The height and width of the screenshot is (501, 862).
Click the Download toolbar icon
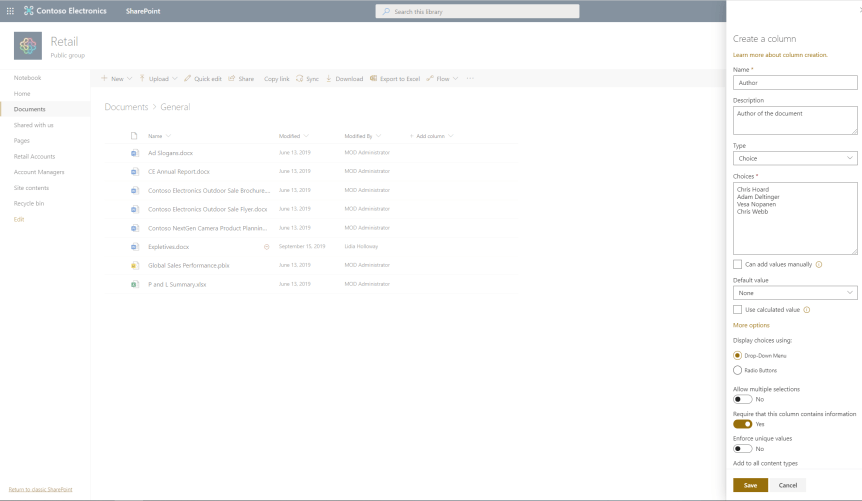tap(329, 78)
